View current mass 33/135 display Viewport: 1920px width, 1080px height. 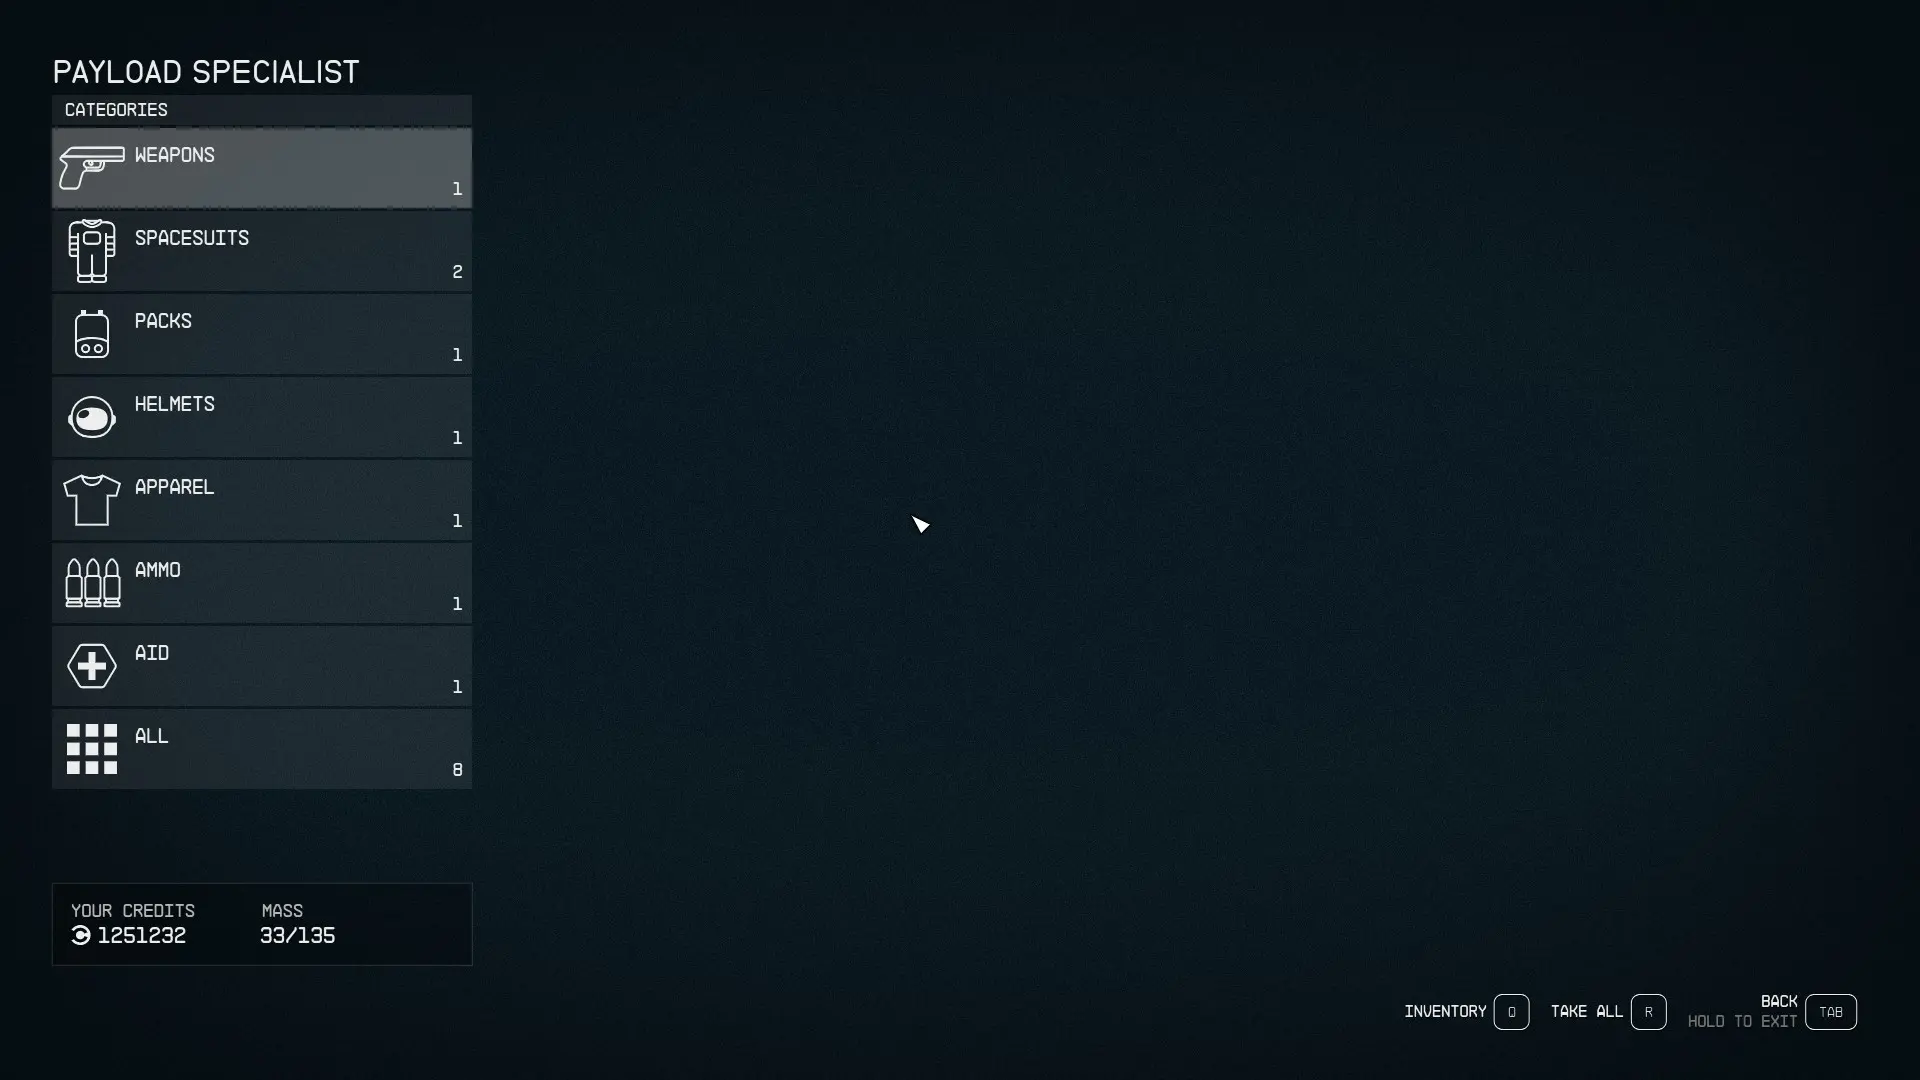click(x=297, y=935)
